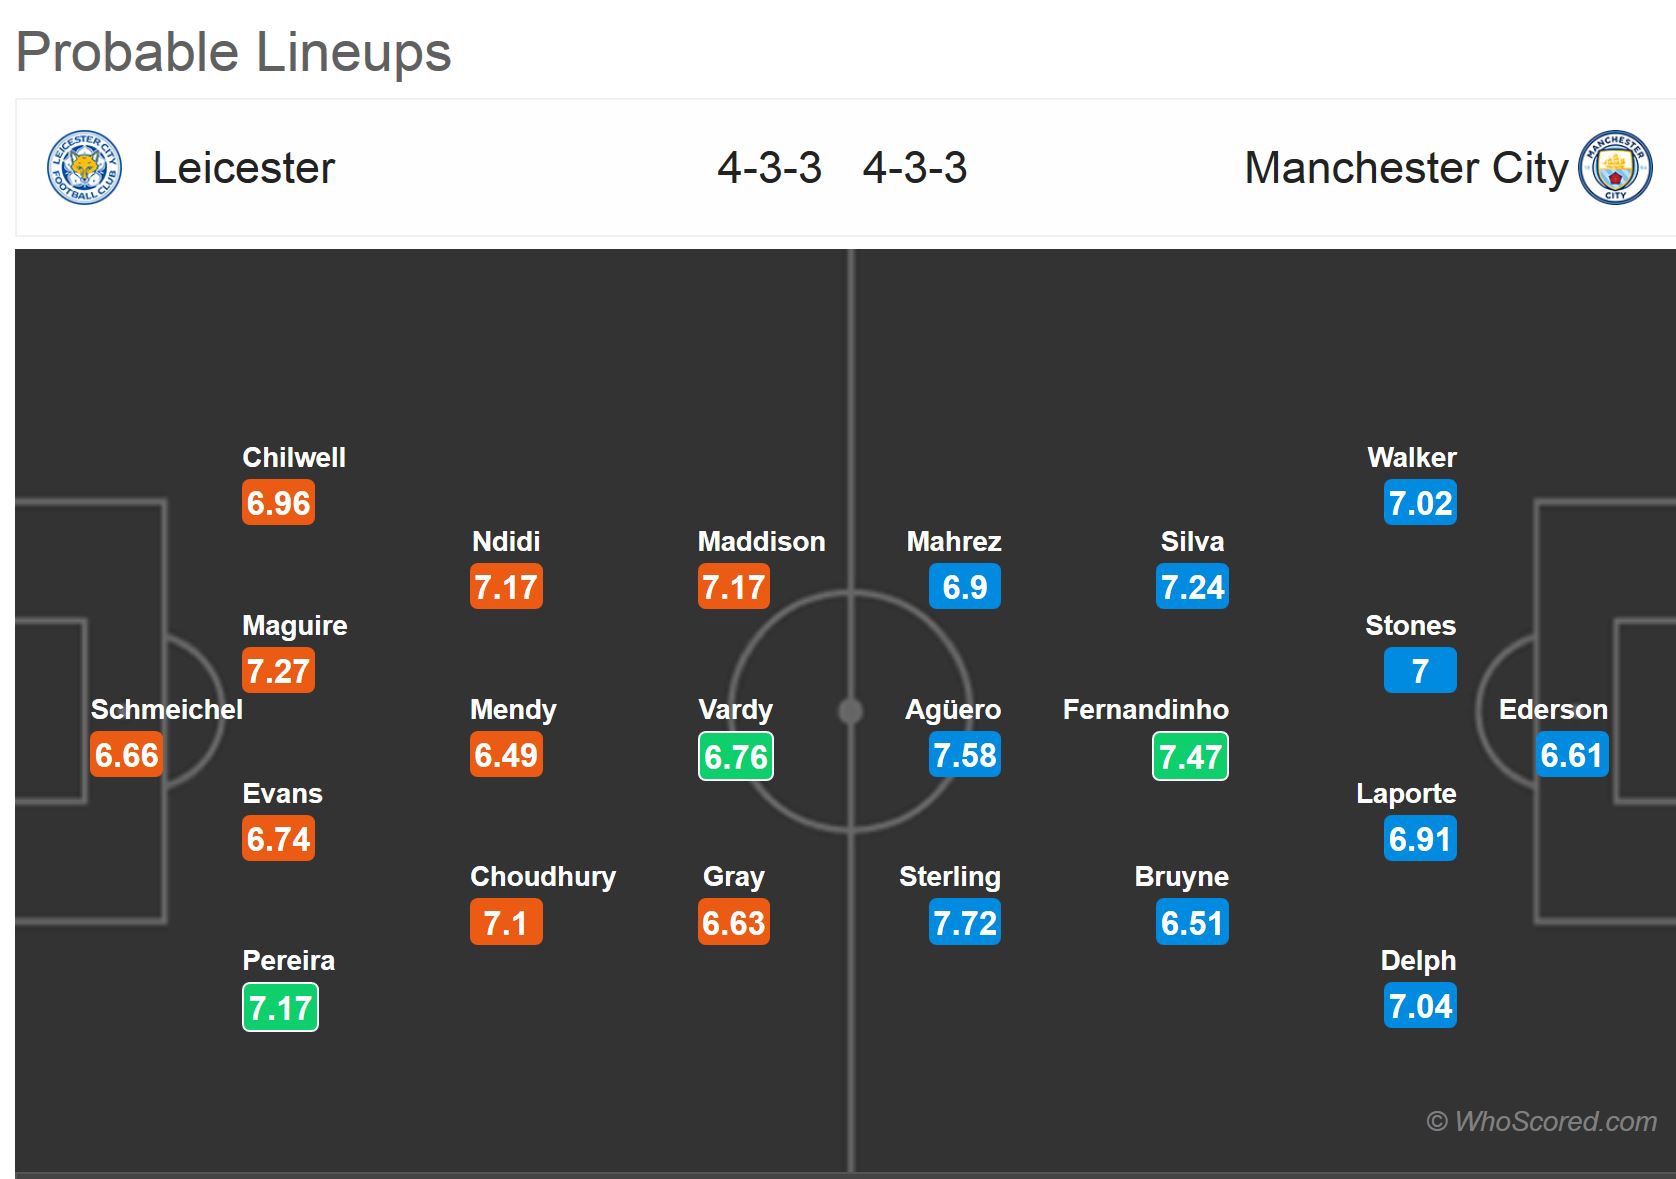Select Ederson's player name
Viewport: 1676px width, 1179px height.
coord(1553,710)
